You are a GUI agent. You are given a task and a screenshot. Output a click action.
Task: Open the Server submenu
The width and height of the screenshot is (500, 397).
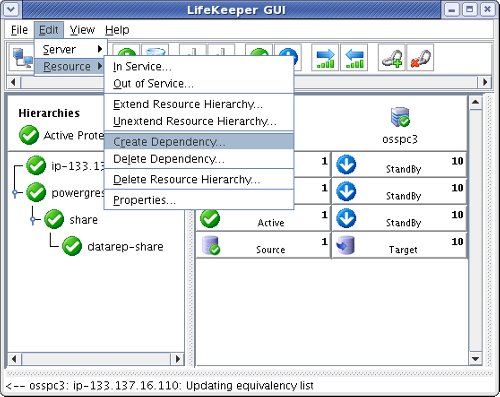[71, 49]
